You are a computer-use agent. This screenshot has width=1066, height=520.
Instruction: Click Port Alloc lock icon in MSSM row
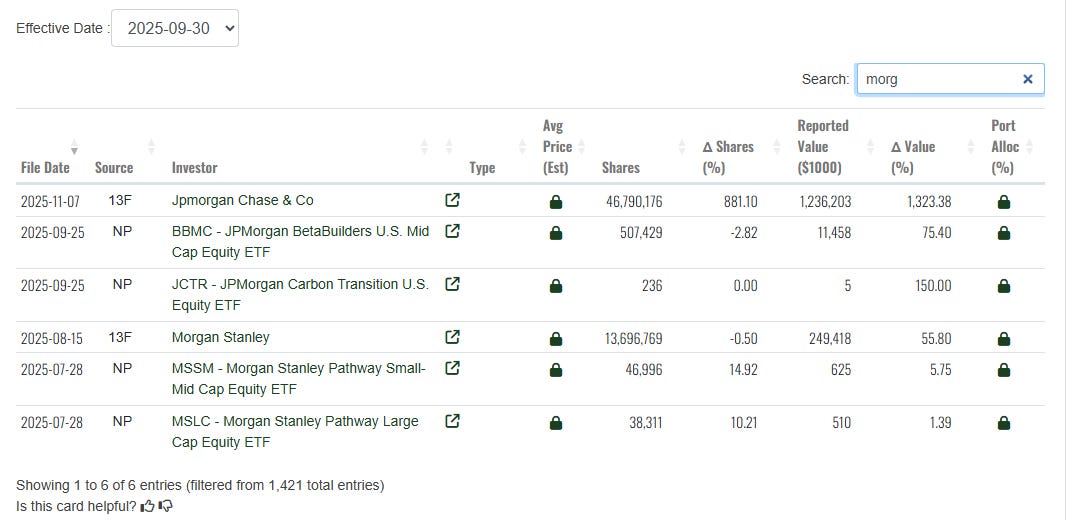pos(1003,370)
